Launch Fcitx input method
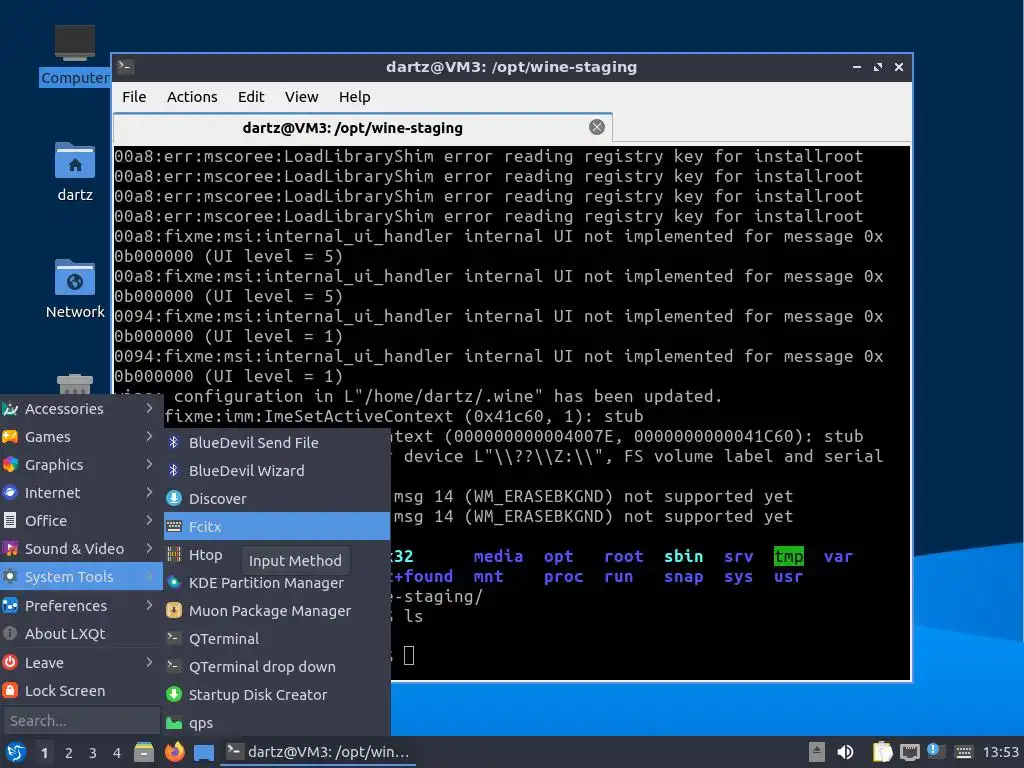 (x=277, y=527)
